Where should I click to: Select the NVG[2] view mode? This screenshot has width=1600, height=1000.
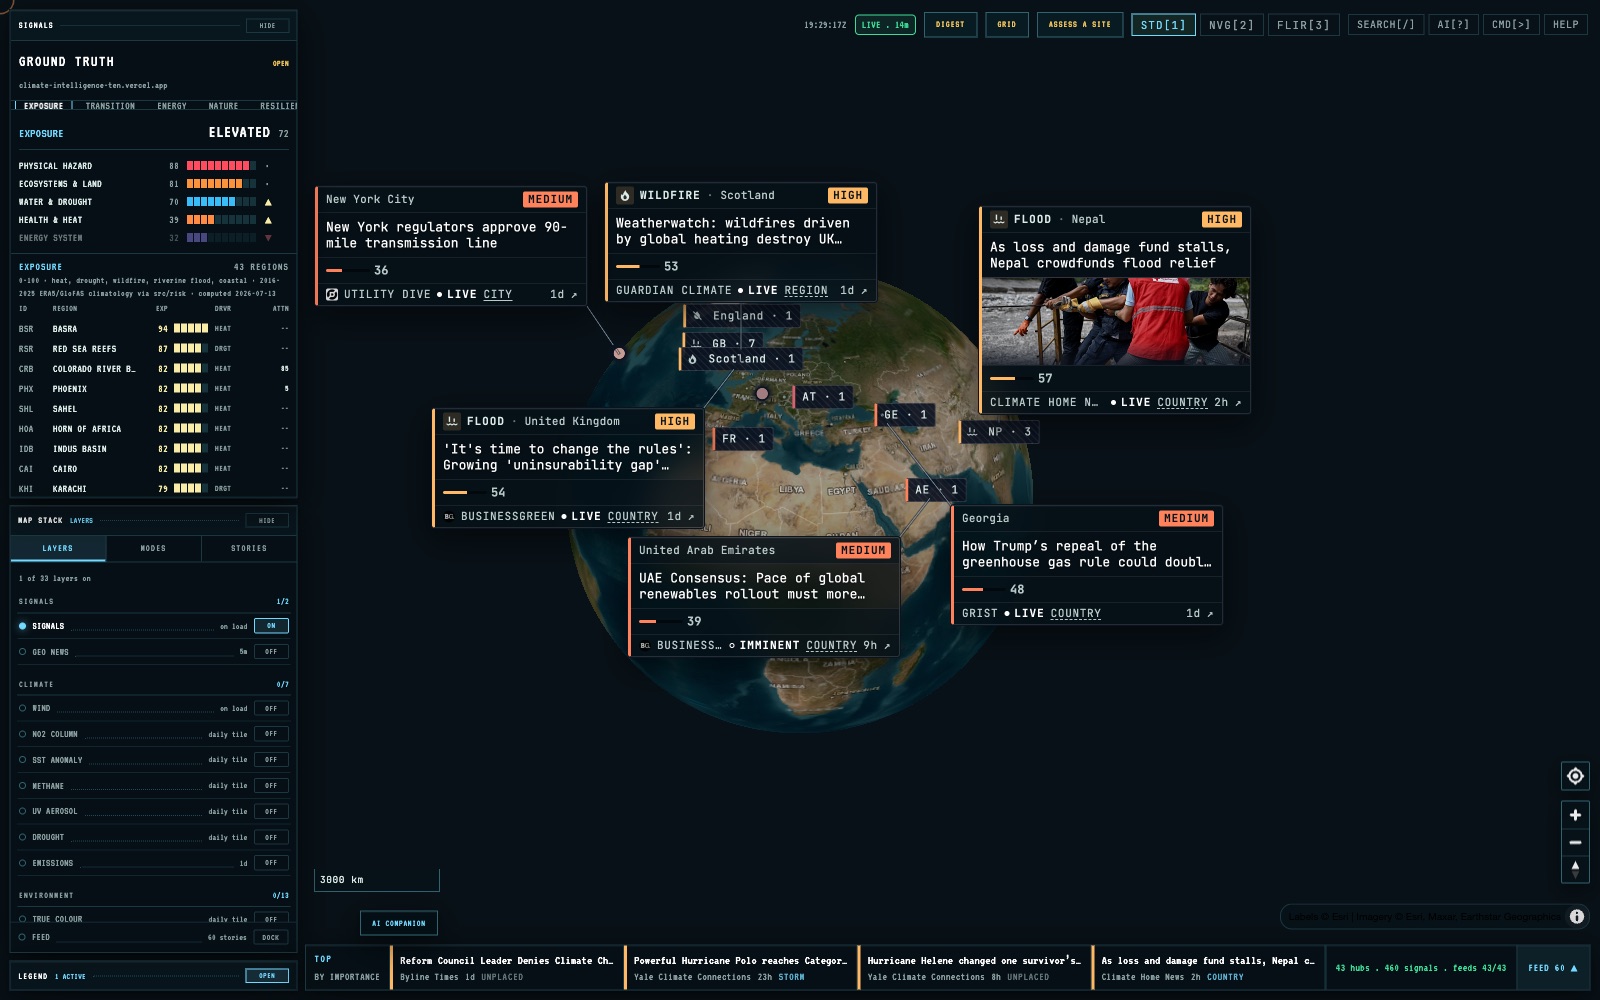point(1231,25)
